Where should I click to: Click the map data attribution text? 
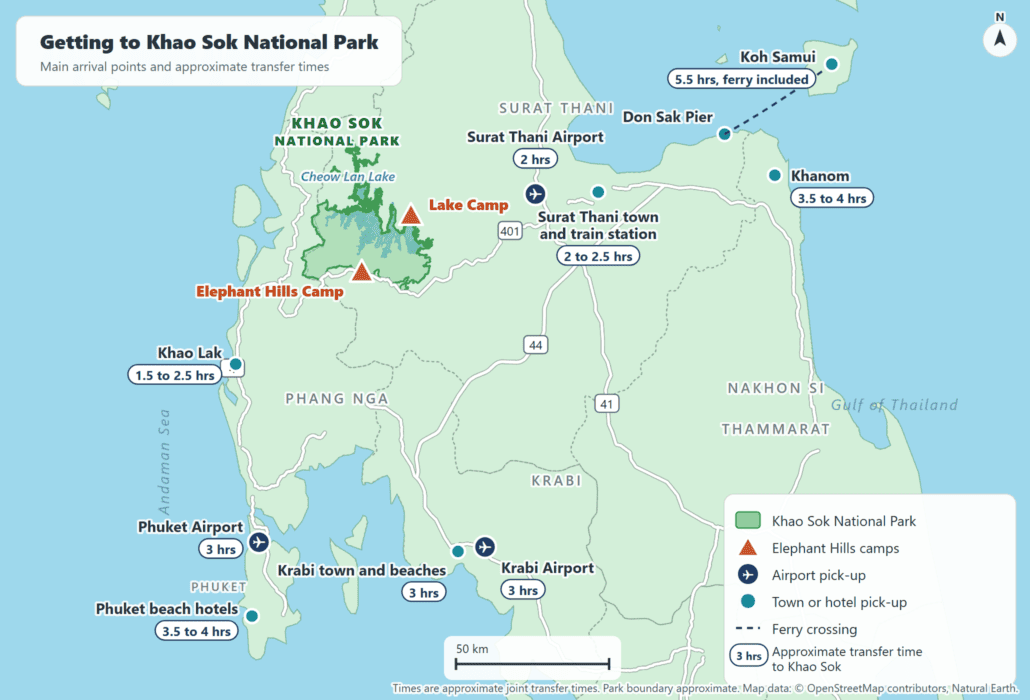705,688
